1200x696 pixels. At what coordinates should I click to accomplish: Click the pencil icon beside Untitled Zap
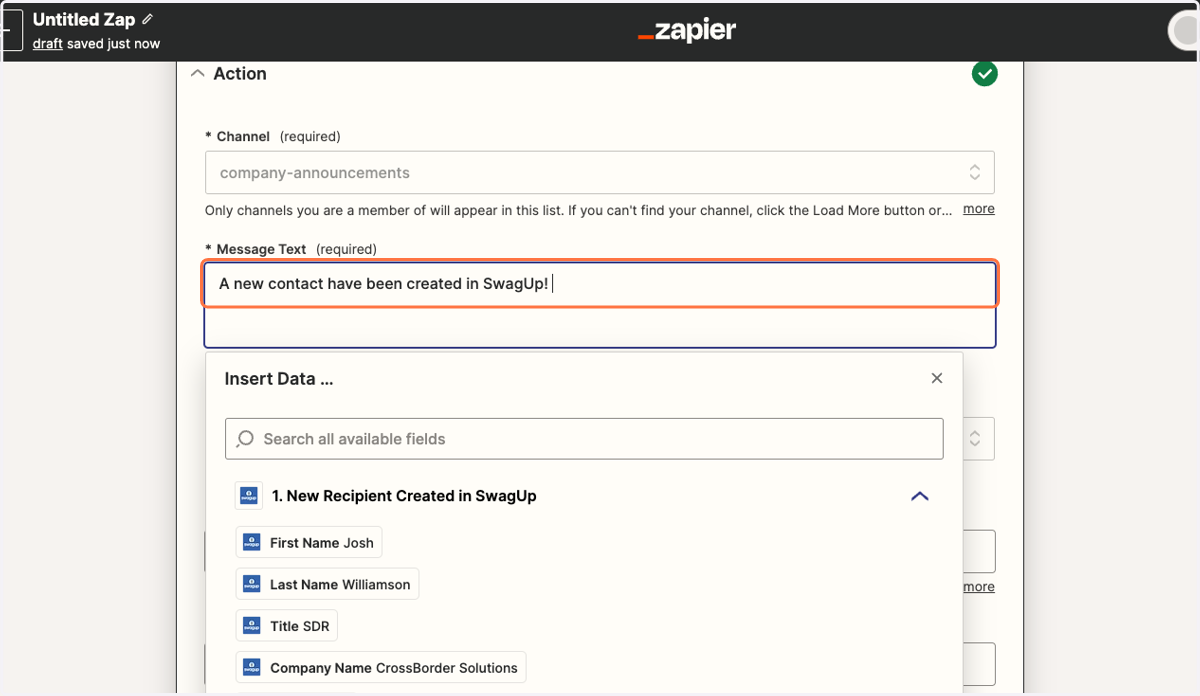(149, 19)
